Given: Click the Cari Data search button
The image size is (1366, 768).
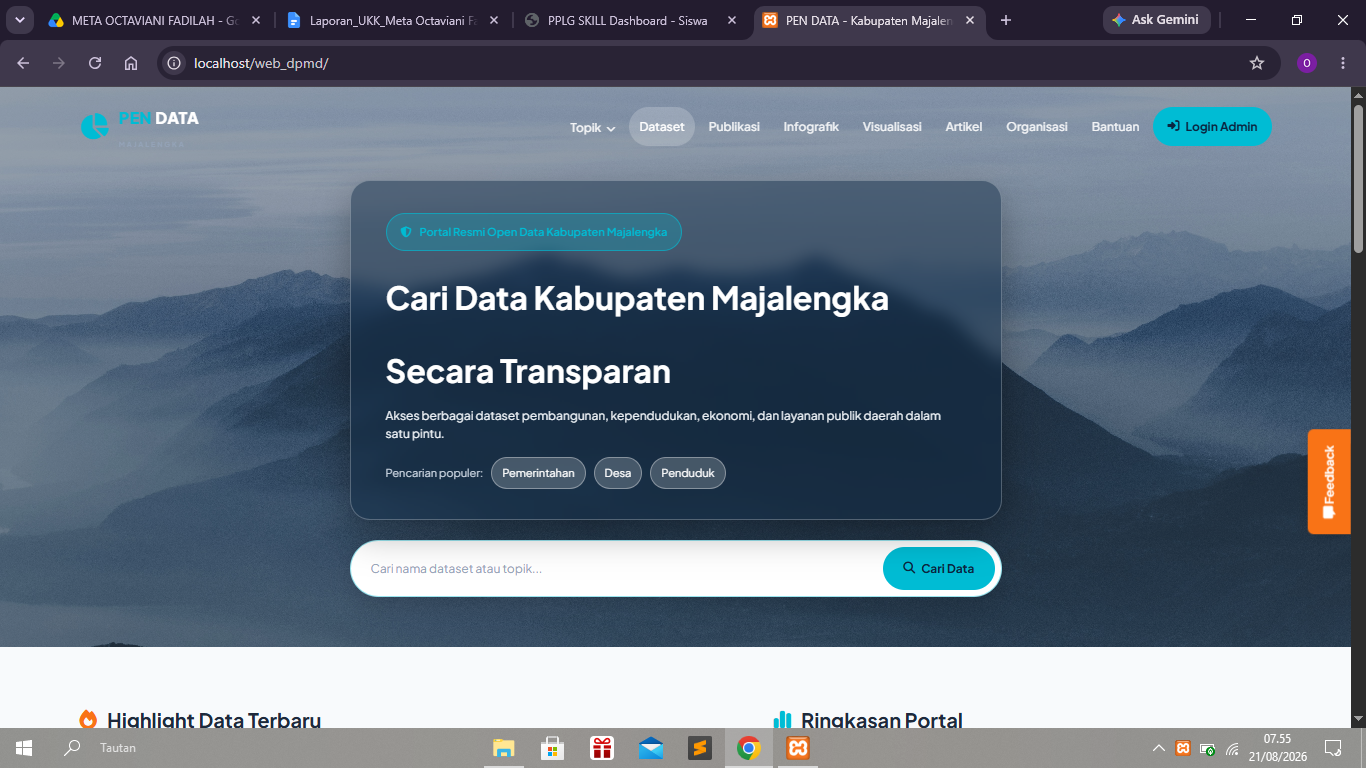Looking at the screenshot, I should (938, 568).
